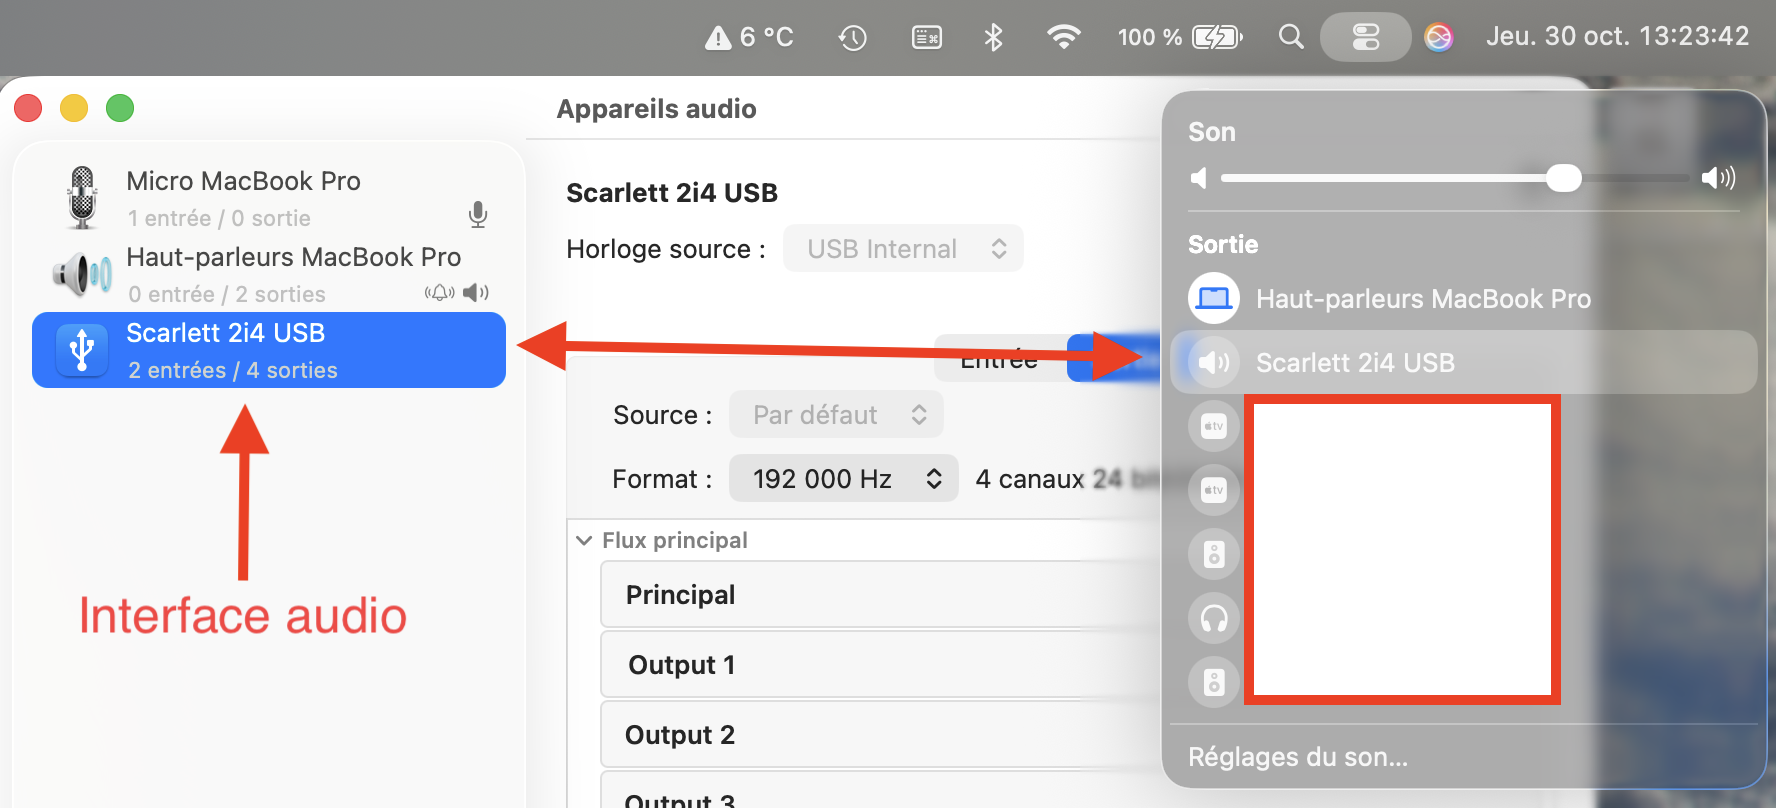This screenshot has height=808, width=1776.
Task: Open the 192 000 Hz format dropdown
Action: click(x=843, y=479)
